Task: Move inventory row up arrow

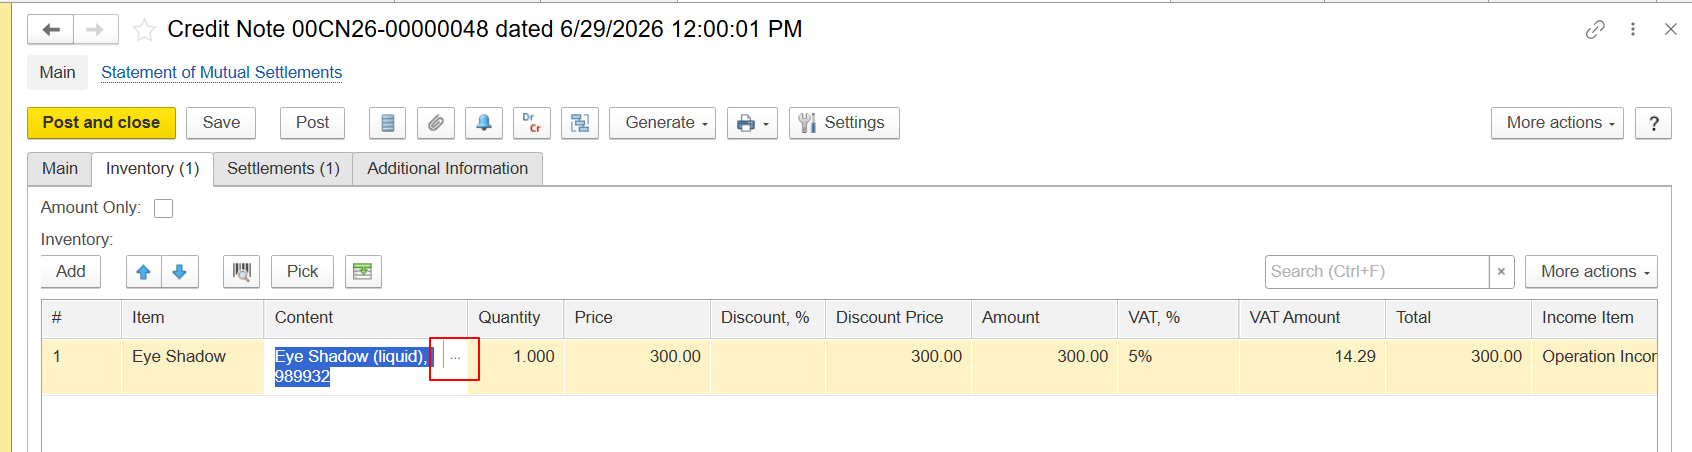Action: point(144,272)
